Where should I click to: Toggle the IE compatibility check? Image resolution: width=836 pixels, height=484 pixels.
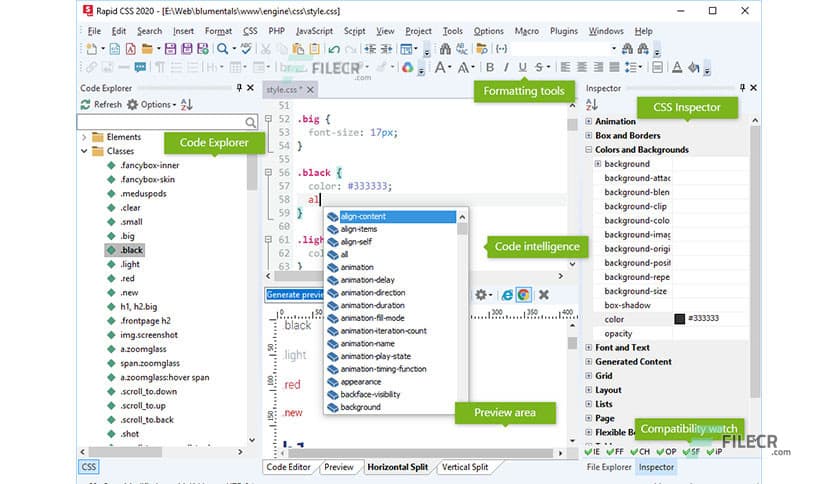point(592,451)
